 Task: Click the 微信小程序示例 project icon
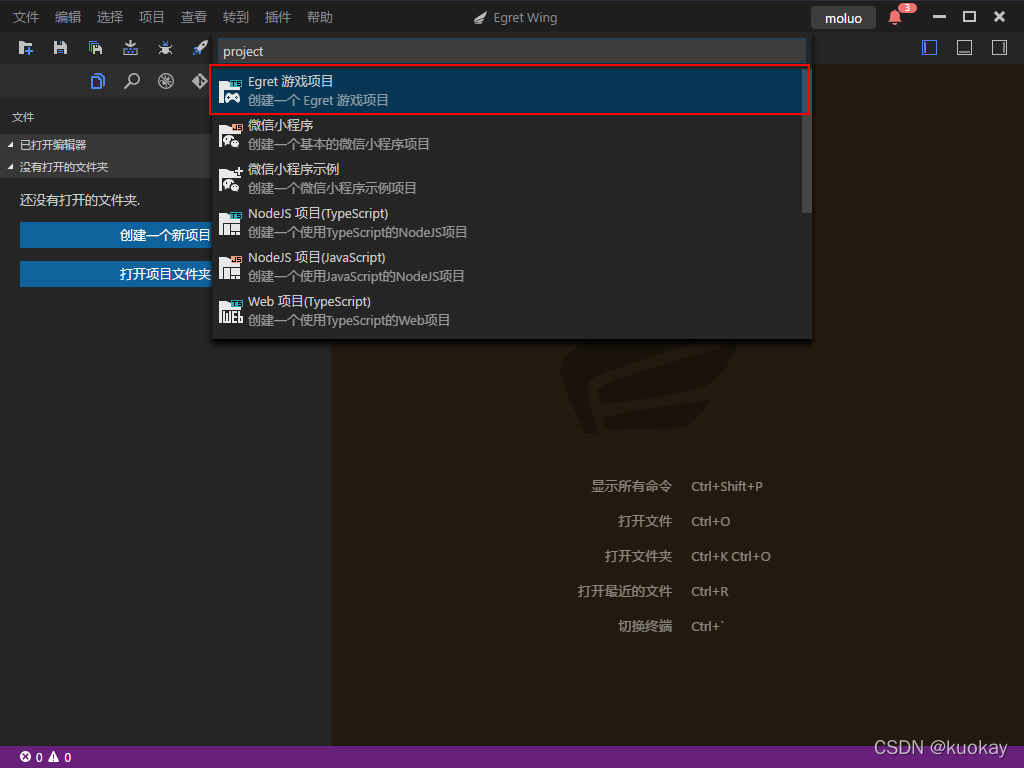(x=231, y=179)
